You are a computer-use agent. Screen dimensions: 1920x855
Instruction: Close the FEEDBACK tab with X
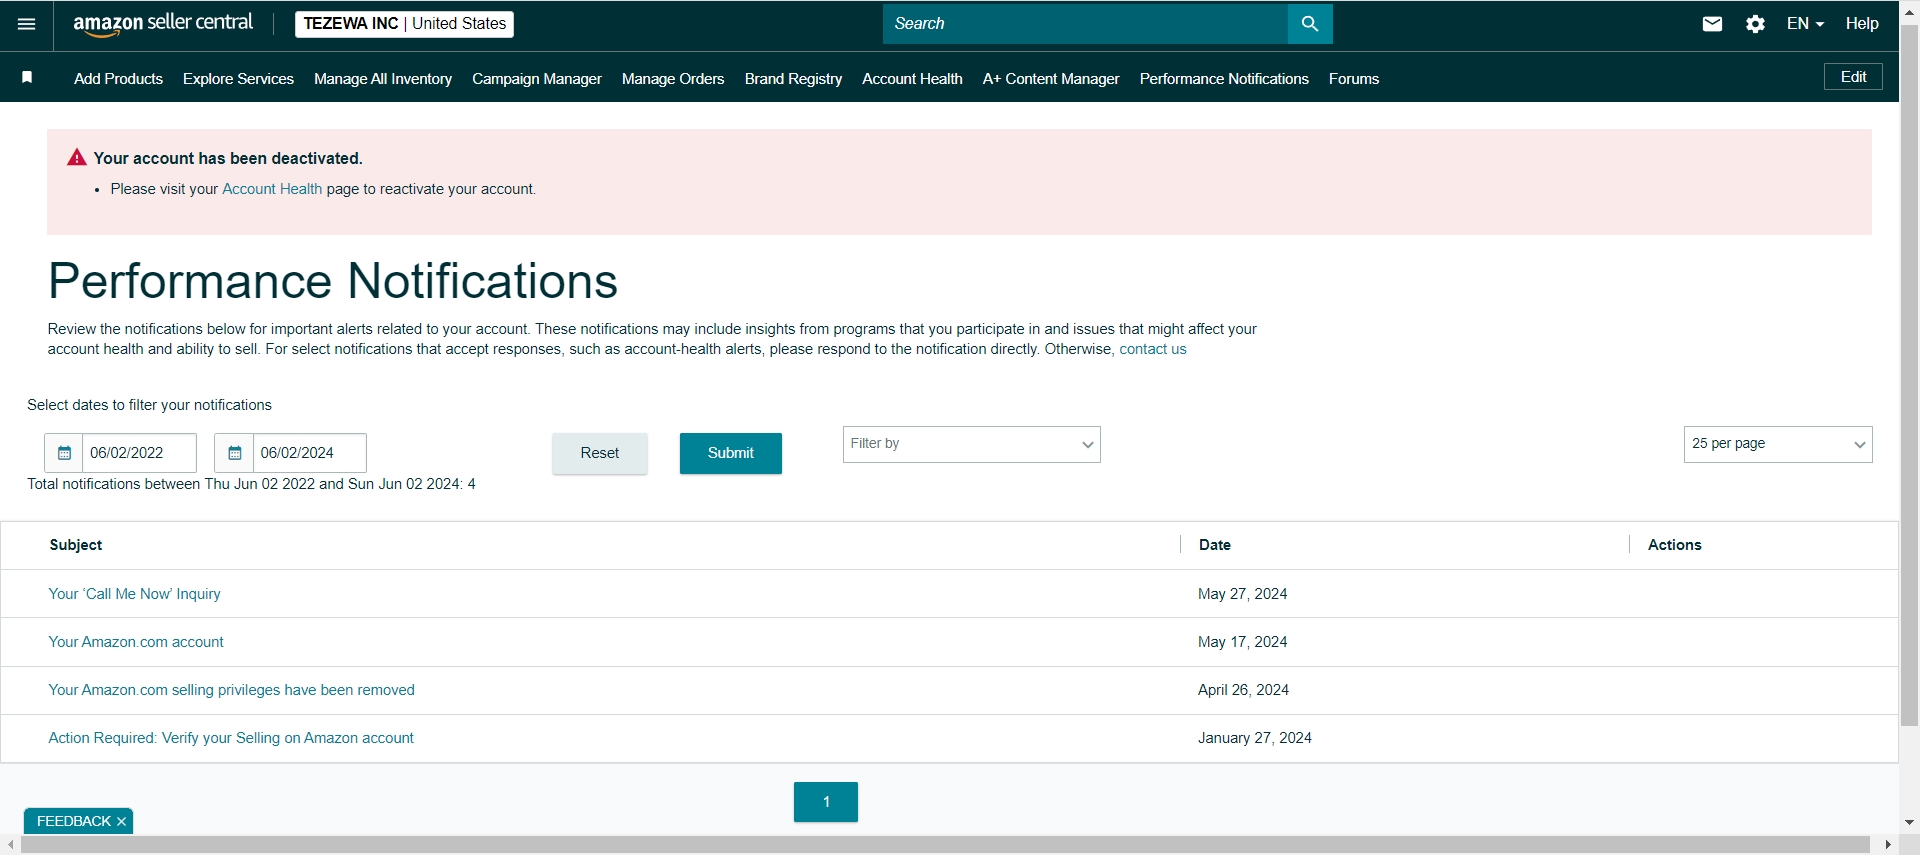pos(122,821)
